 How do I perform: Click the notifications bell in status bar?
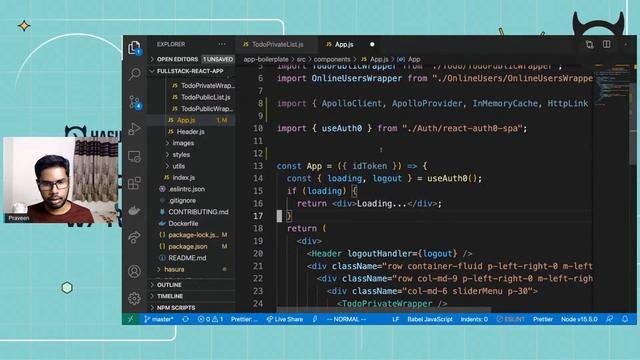point(625,319)
